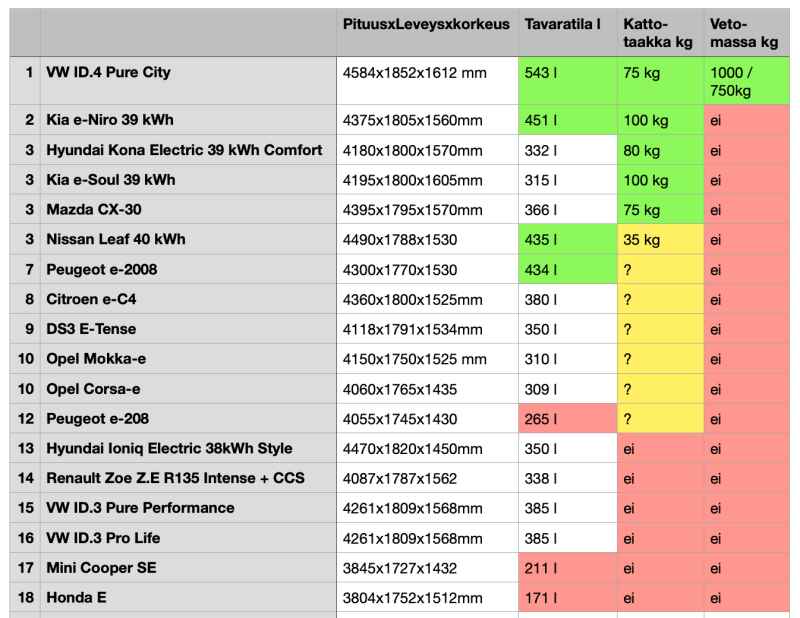The height and width of the screenshot is (618, 800).
Task: Click the 451 l cargo cell
Action: [x=567, y=120]
